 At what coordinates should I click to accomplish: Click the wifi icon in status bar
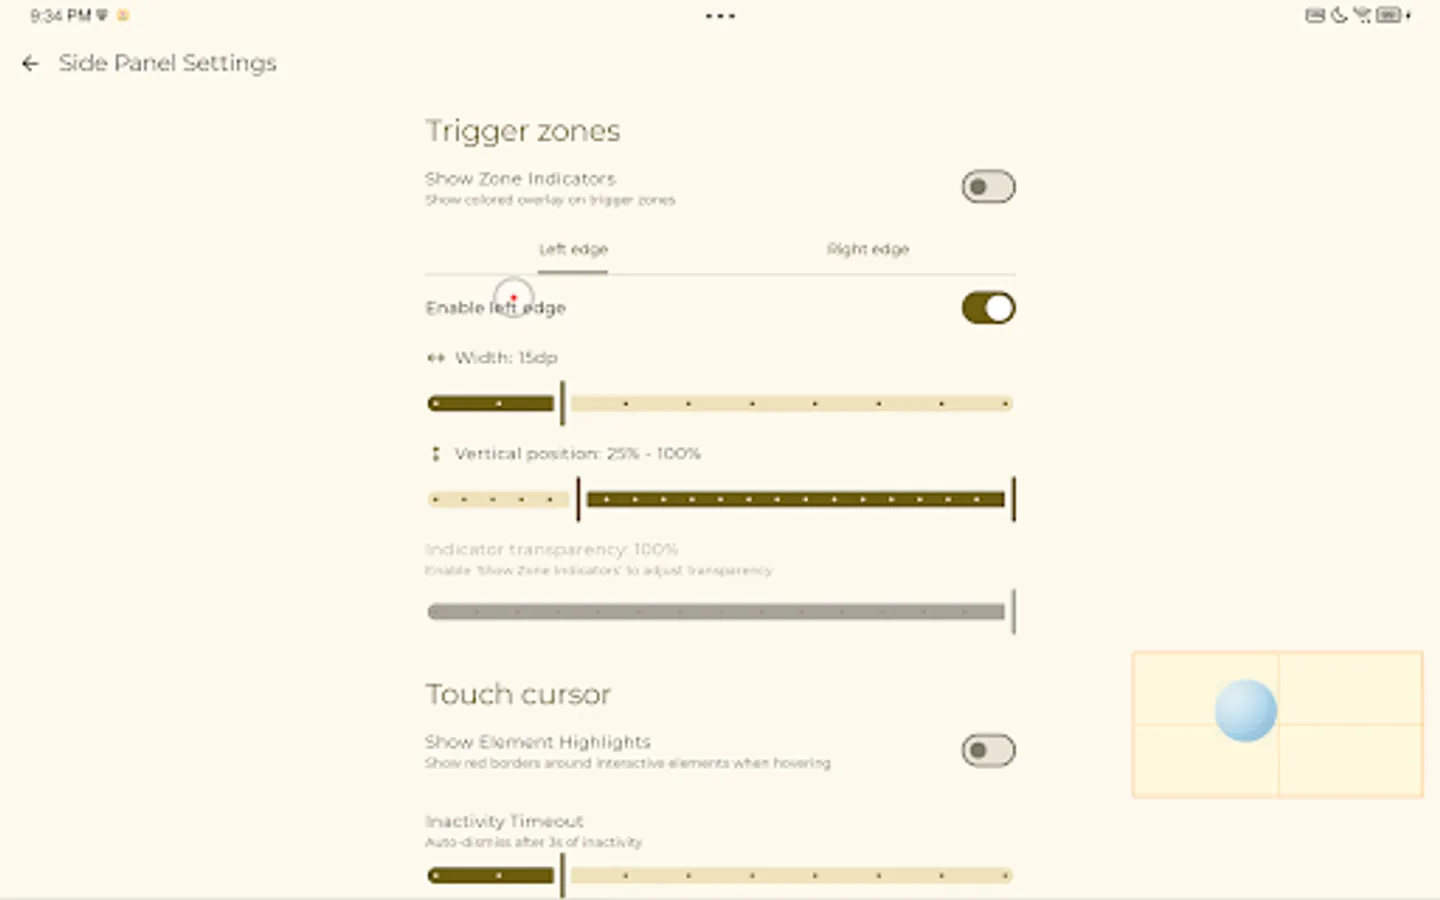click(x=1360, y=15)
